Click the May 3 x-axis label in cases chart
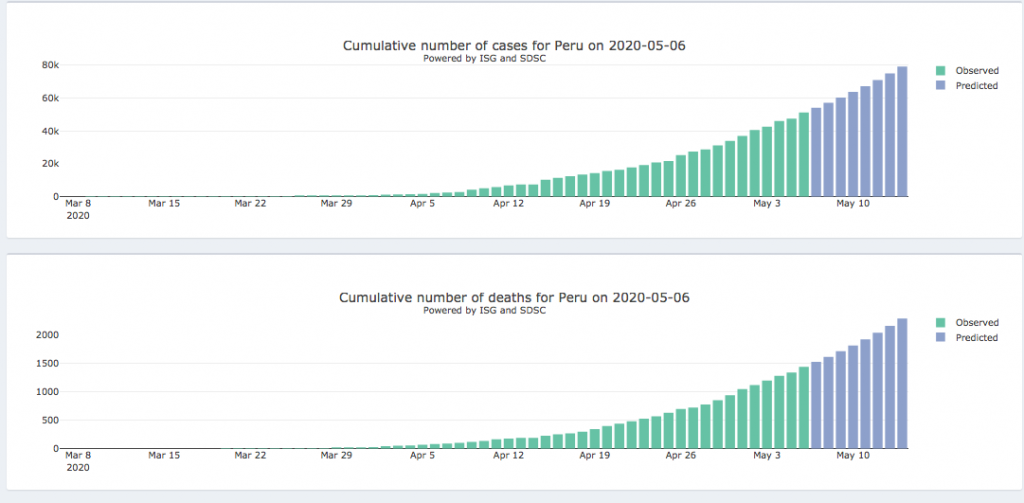1024x503 pixels. click(x=766, y=203)
